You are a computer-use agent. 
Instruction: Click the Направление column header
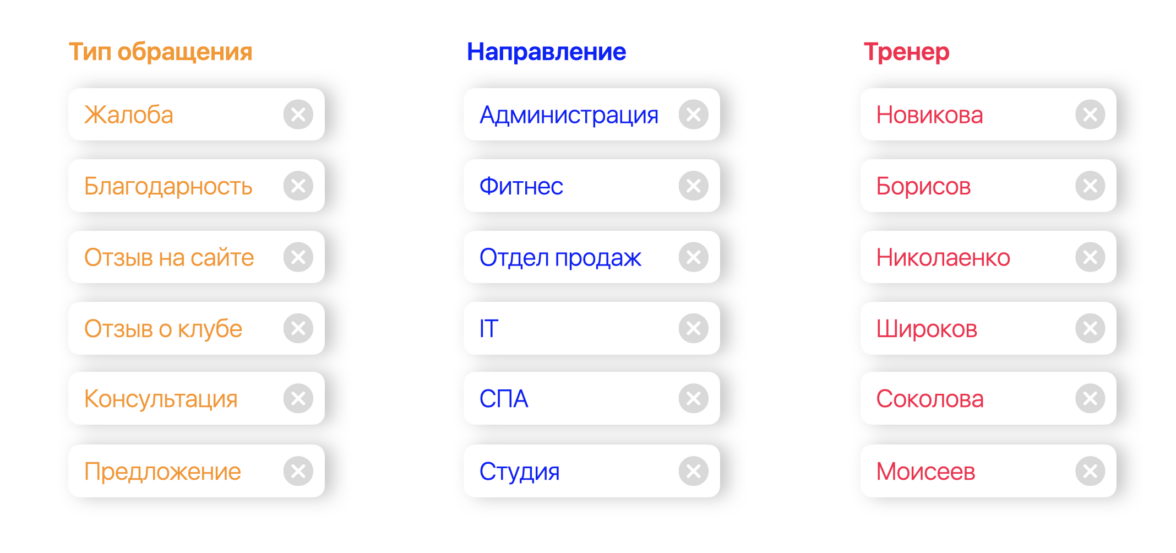tap(546, 52)
